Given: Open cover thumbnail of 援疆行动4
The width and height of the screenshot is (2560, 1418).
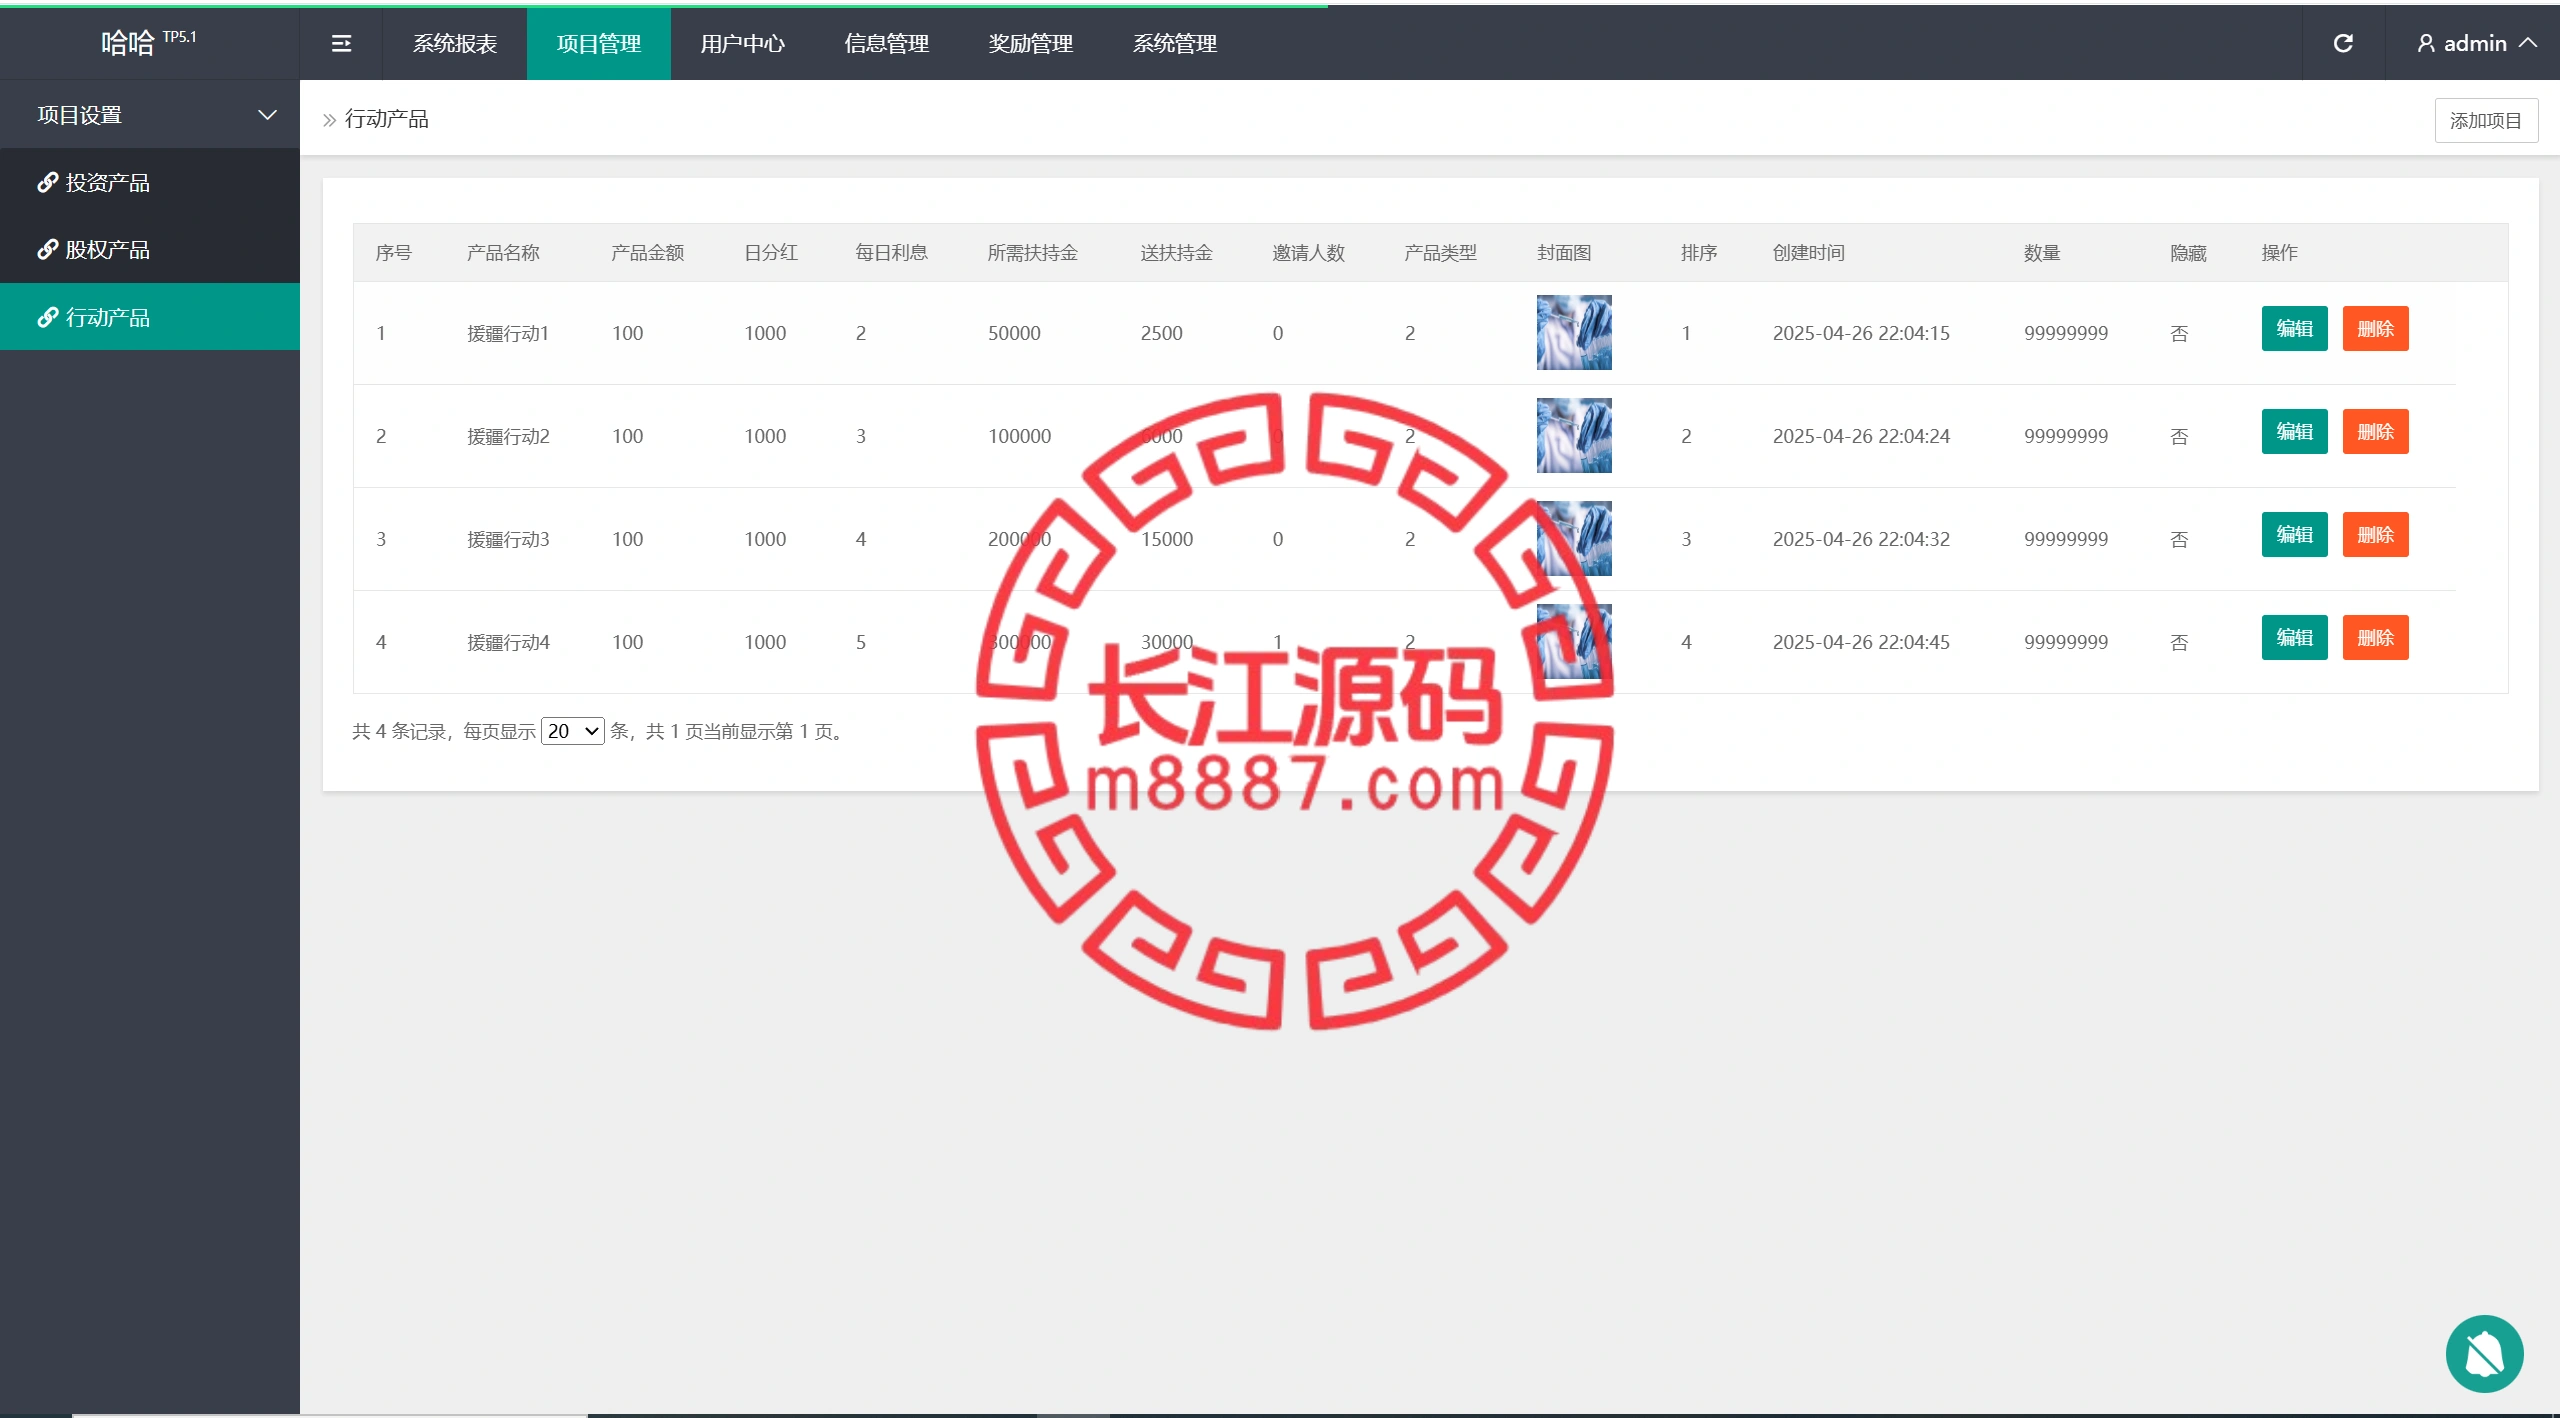Looking at the screenshot, I should click(1574, 641).
